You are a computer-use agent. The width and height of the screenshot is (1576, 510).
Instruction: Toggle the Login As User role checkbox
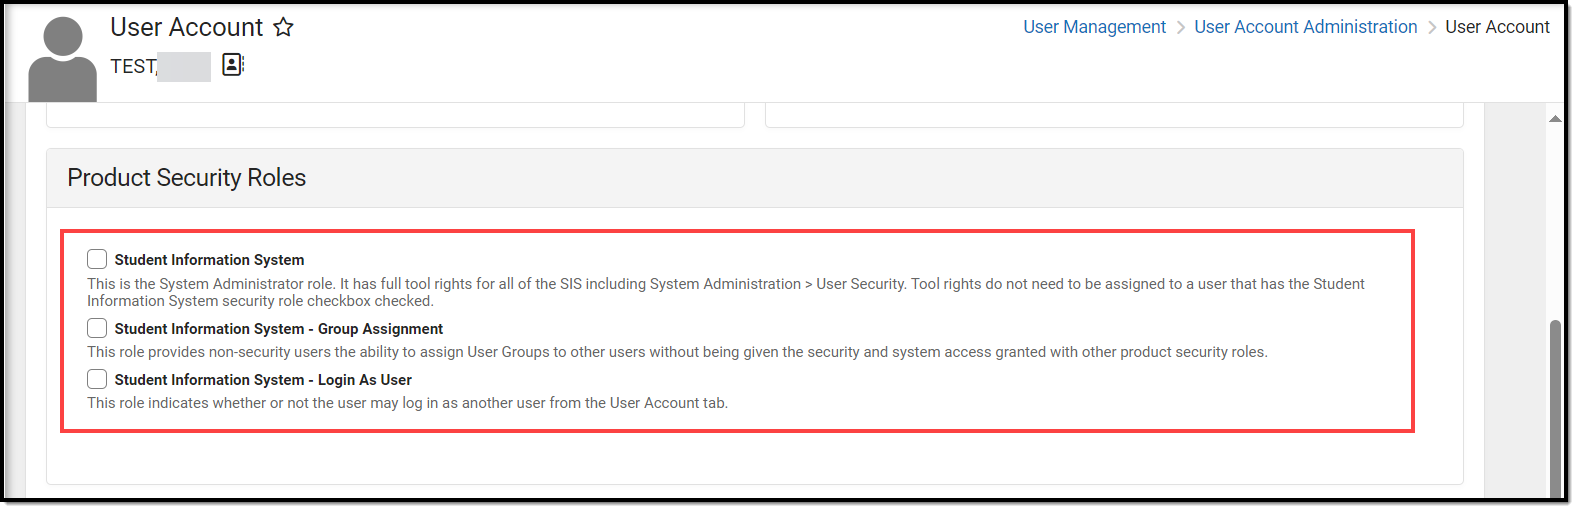(97, 380)
